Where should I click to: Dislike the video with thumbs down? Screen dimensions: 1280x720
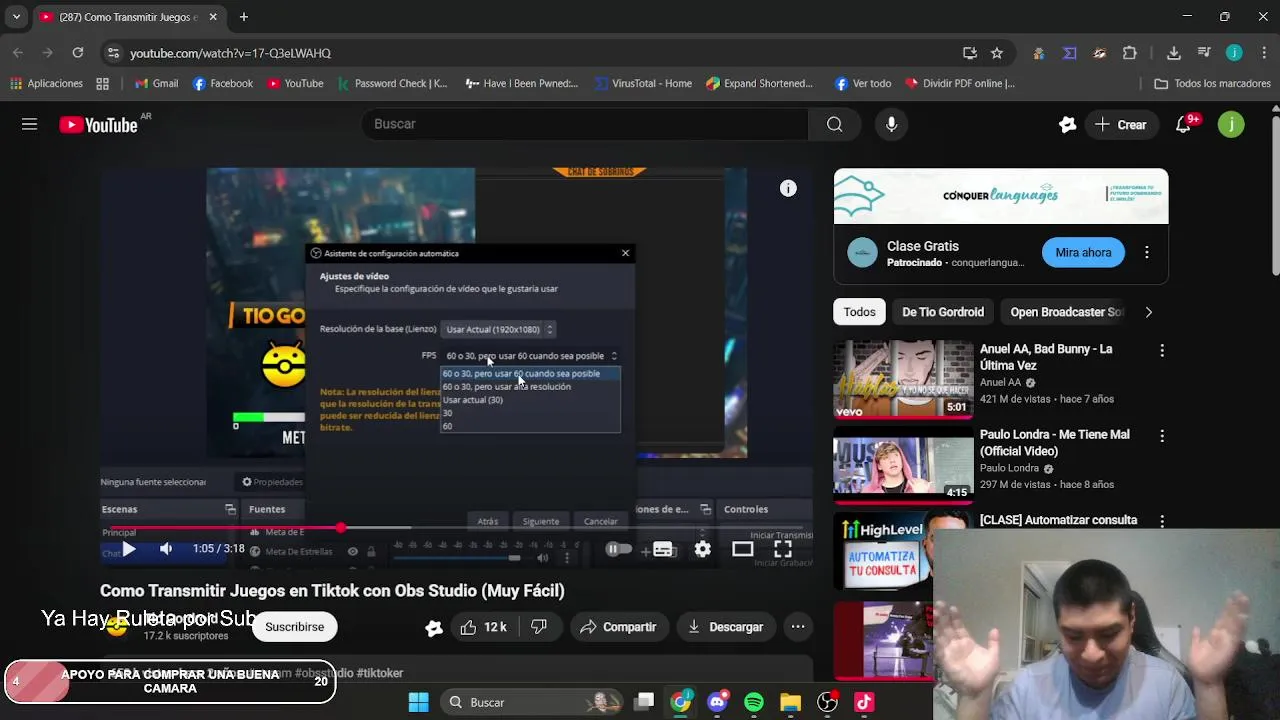point(539,627)
